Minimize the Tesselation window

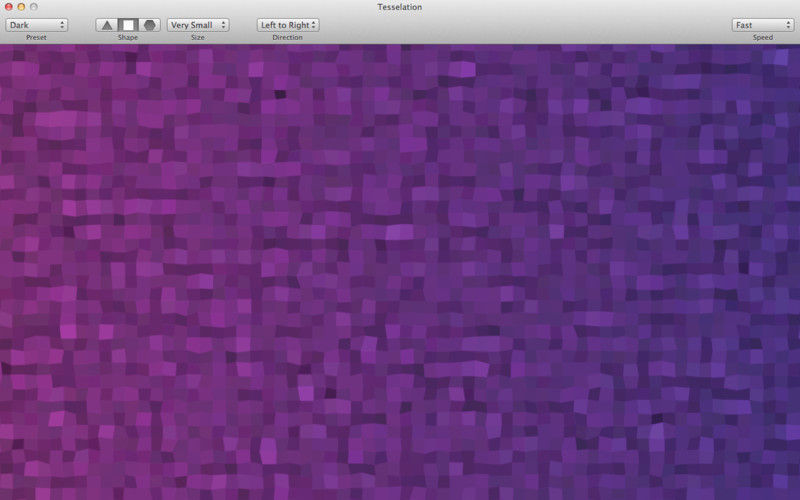pyautogui.click(x=21, y=7)
